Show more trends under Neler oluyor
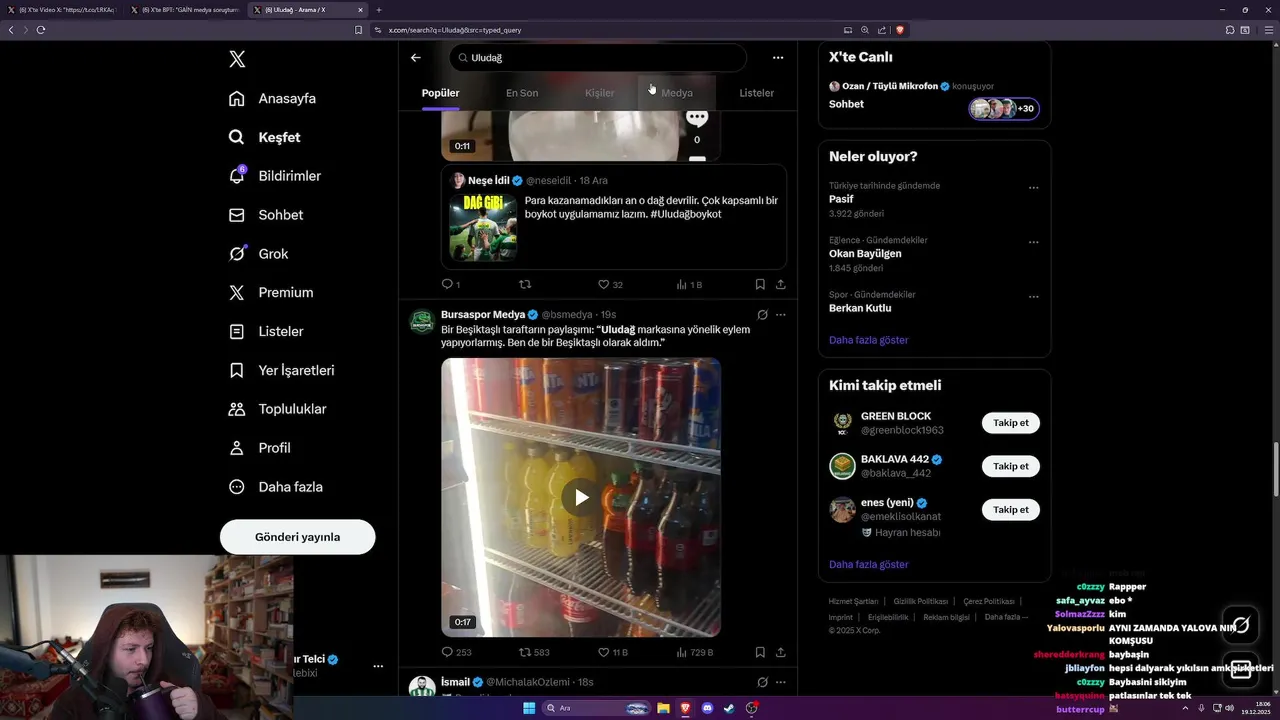1280x720 pixels. pos(868,340)
